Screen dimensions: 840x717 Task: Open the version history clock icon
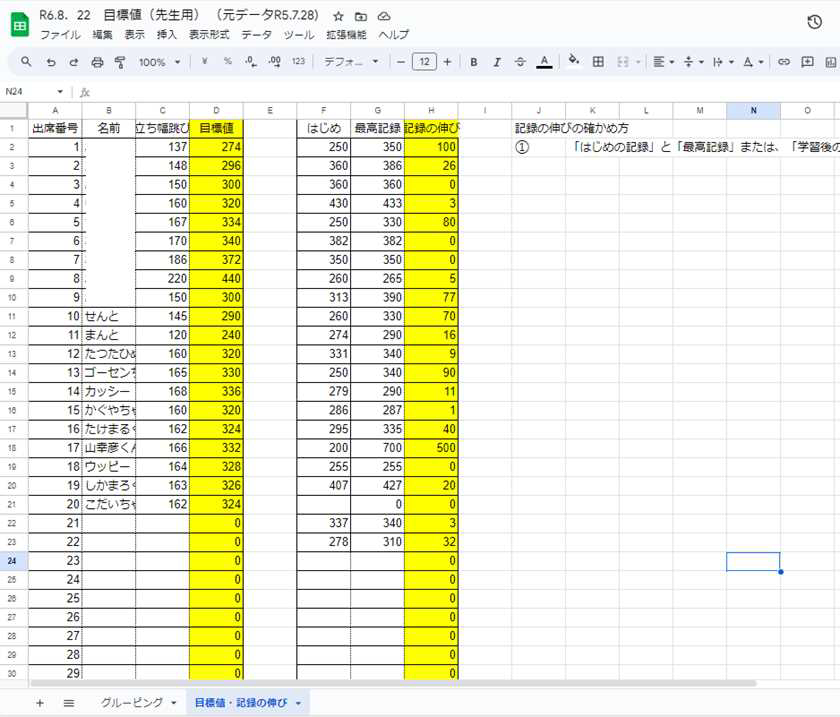click(814, 23)
